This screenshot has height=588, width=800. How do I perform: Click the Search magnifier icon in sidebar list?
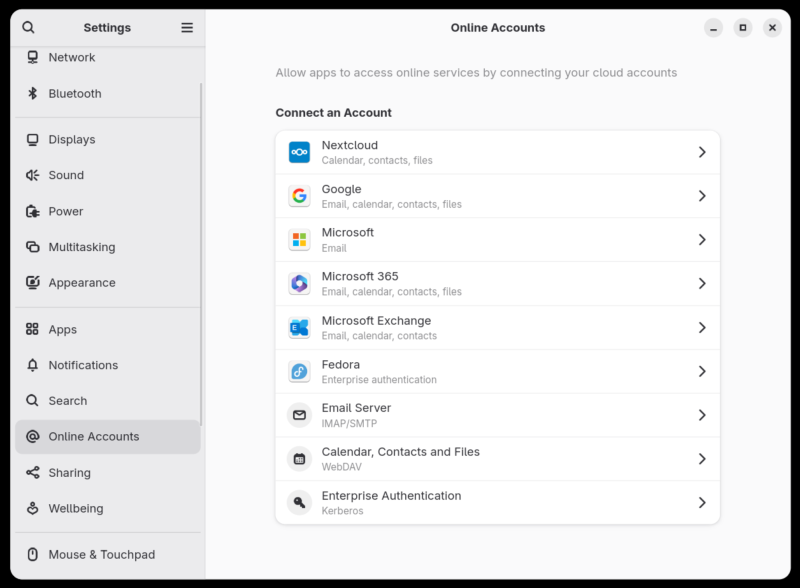[x=32, y=401]
